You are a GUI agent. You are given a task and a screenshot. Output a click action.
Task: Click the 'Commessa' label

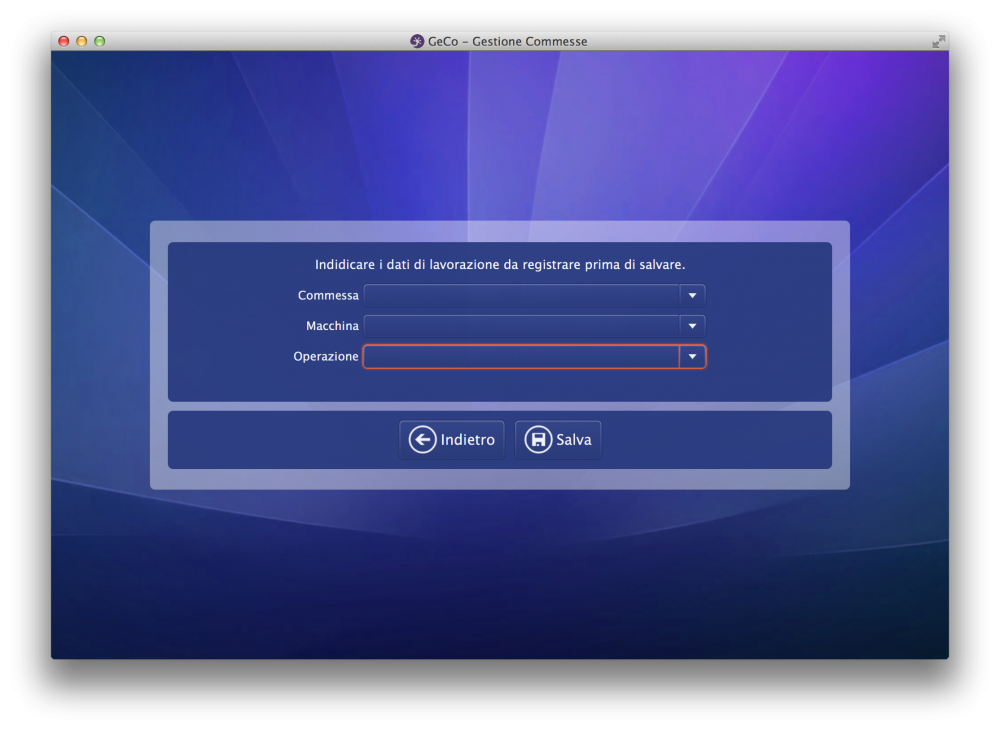[328, 295]
